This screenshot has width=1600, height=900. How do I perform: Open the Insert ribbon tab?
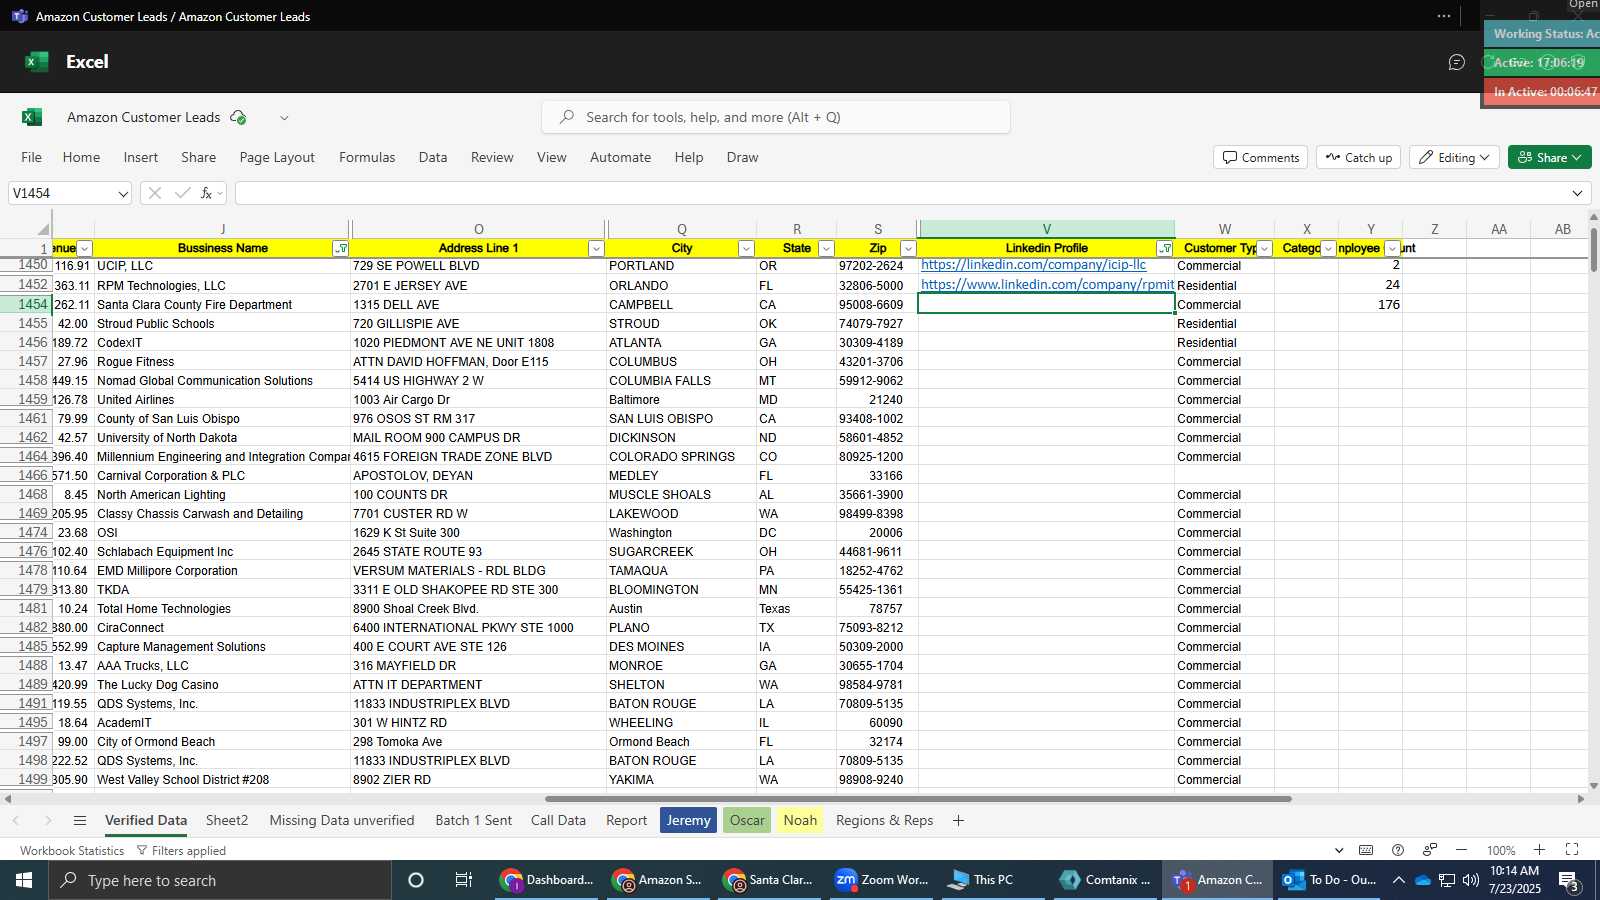point(141,157)
